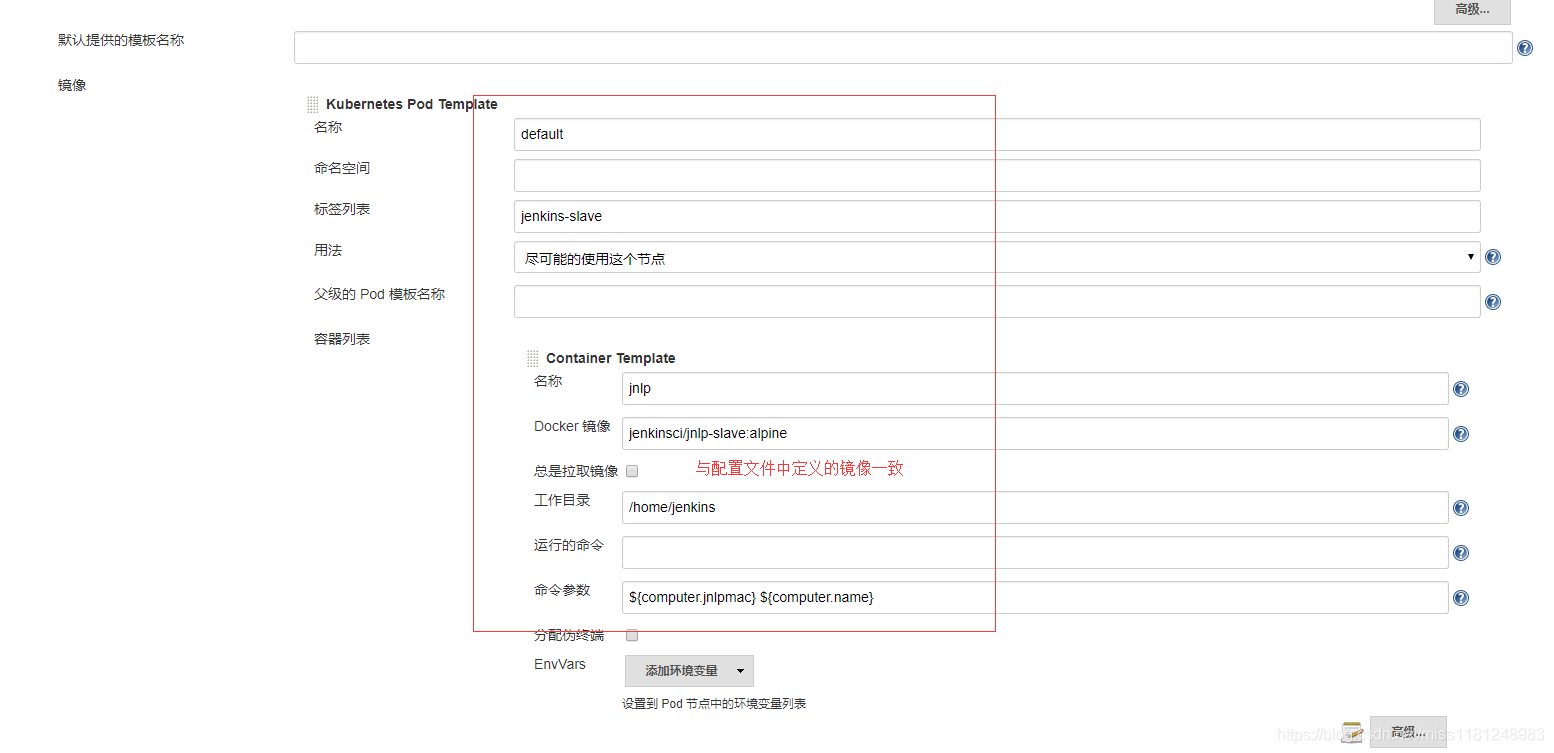Click the EnvVars label
The image size is (1554, 753).
click(560, 664)
